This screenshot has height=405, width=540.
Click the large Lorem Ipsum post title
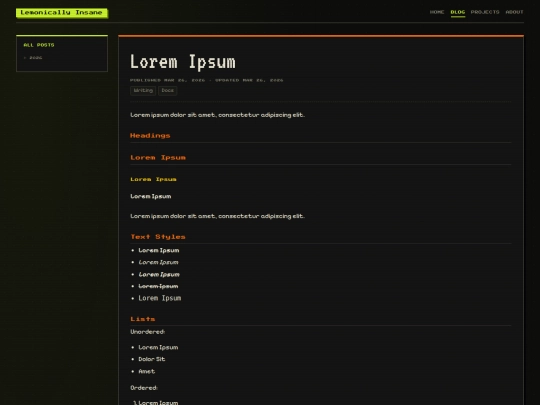[183, 62]
